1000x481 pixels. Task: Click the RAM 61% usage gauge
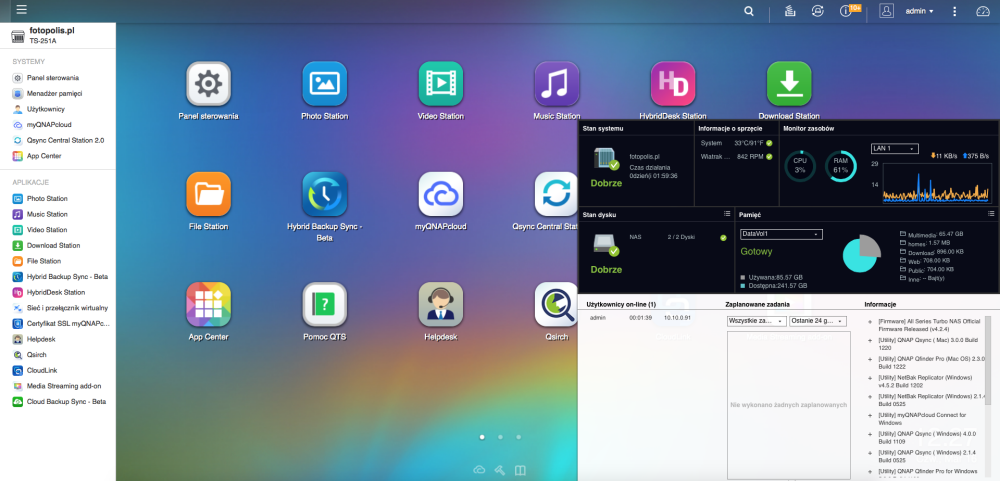(841, 166)
